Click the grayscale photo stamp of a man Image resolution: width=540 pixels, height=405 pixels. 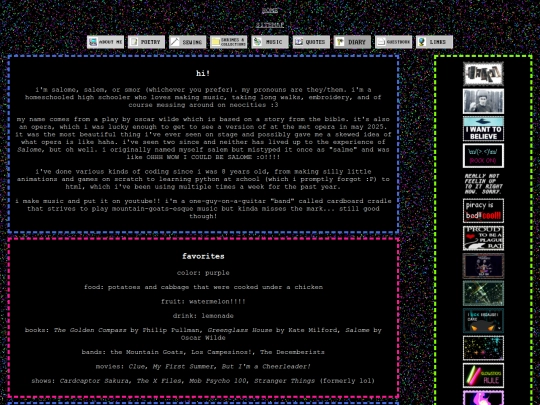pyautogui.click(x=483, y=101)
